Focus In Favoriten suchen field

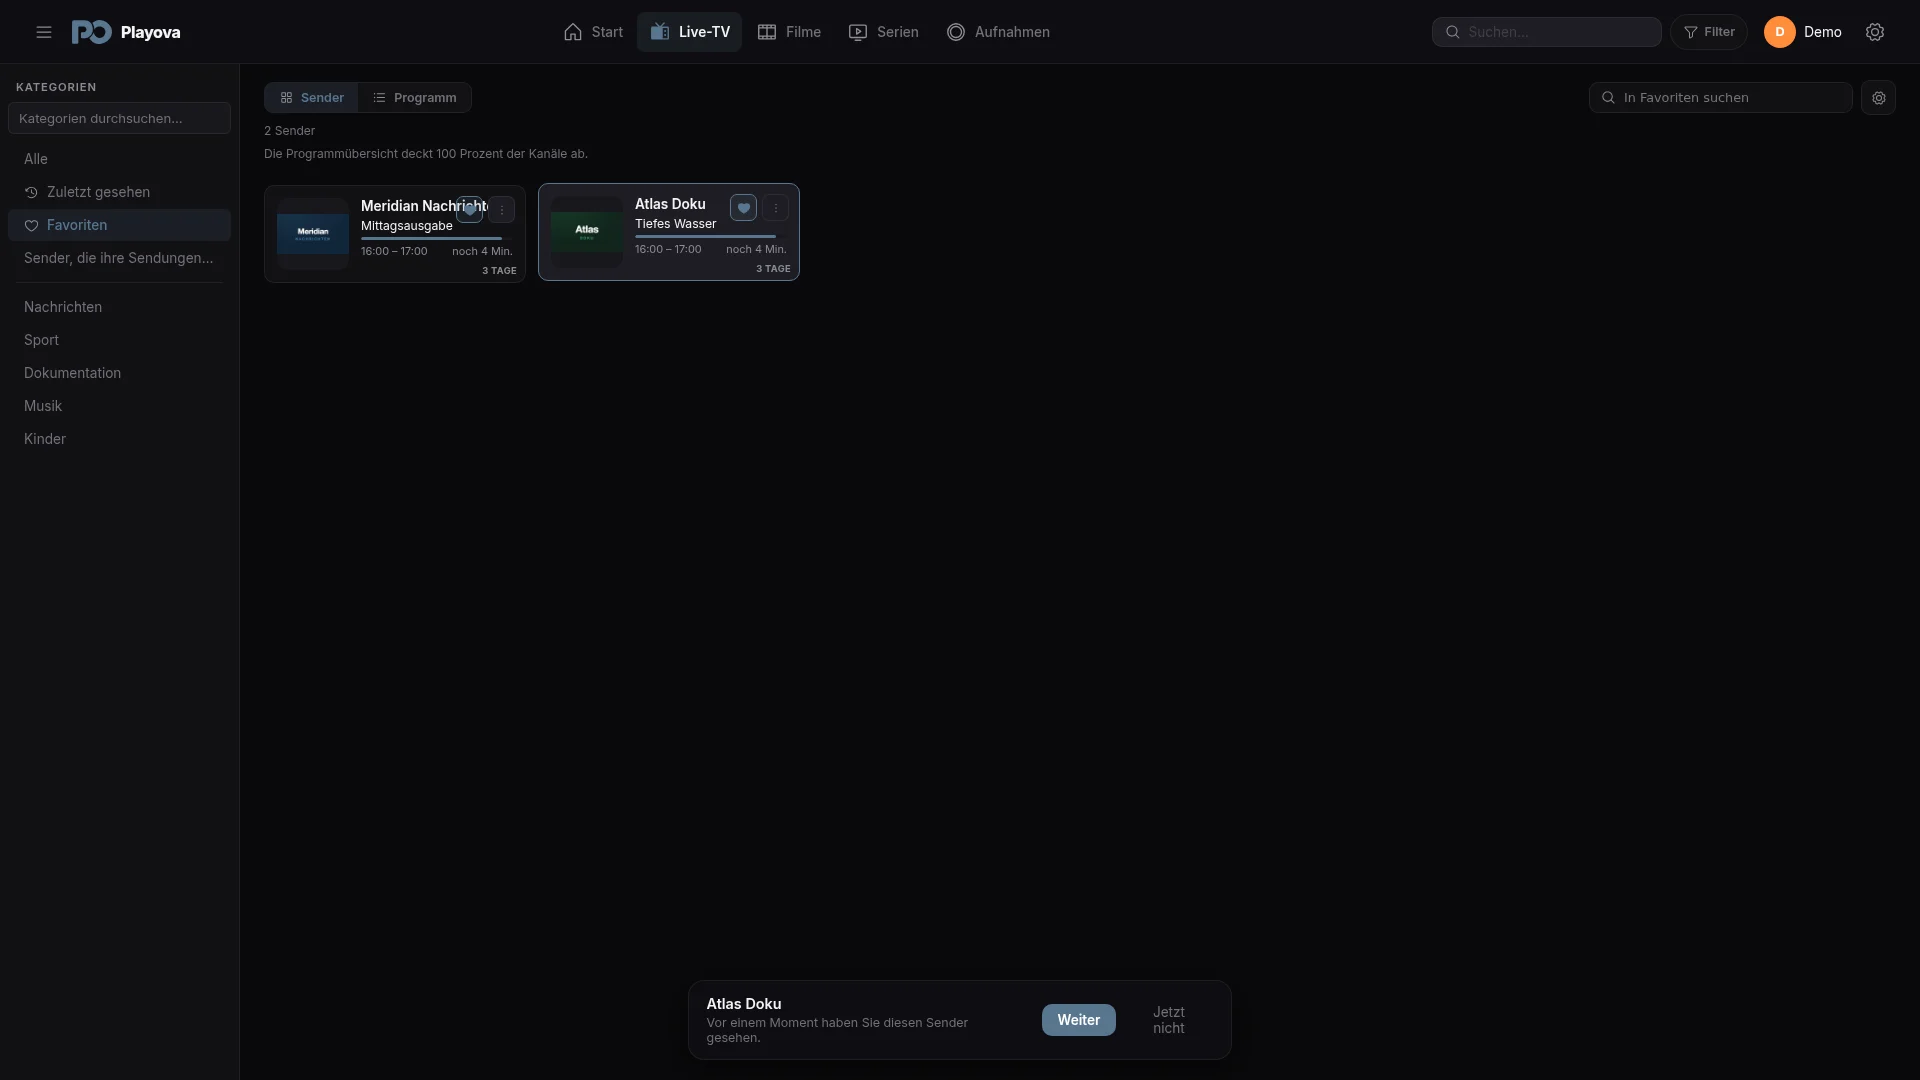1721,98
